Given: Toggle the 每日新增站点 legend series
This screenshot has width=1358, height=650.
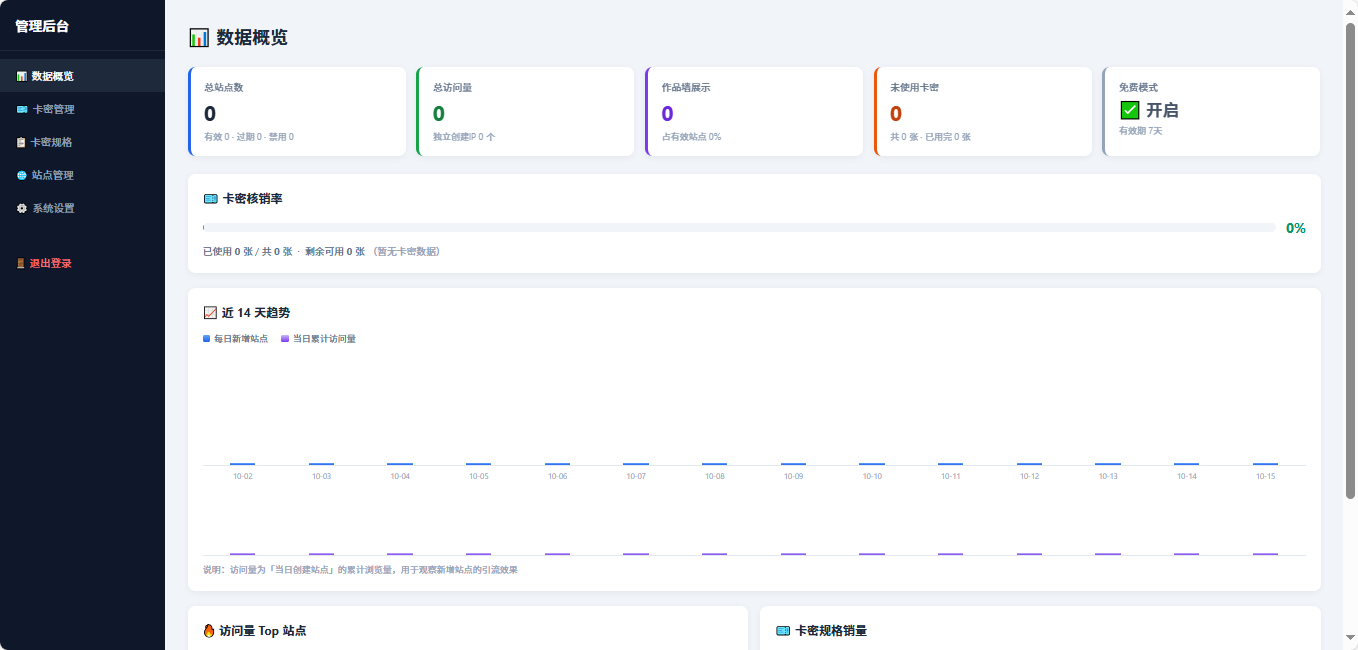Looking at the screenshot, I should click(x=235, y=339).
